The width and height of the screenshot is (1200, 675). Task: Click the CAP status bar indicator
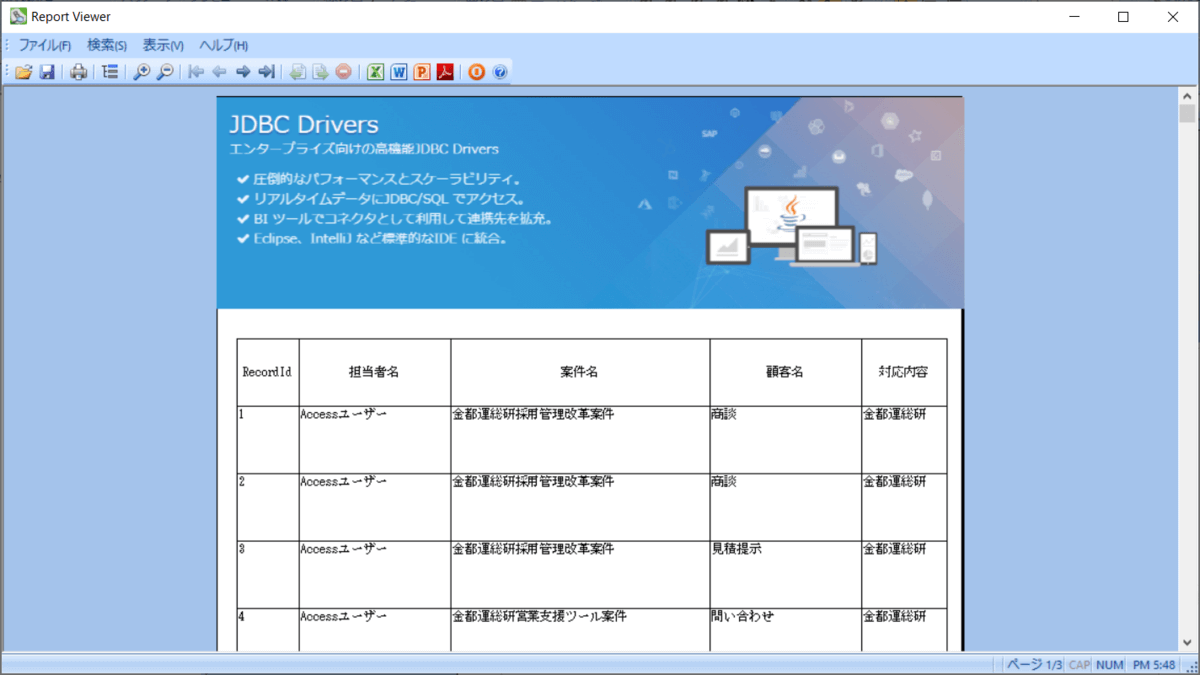1079,664
